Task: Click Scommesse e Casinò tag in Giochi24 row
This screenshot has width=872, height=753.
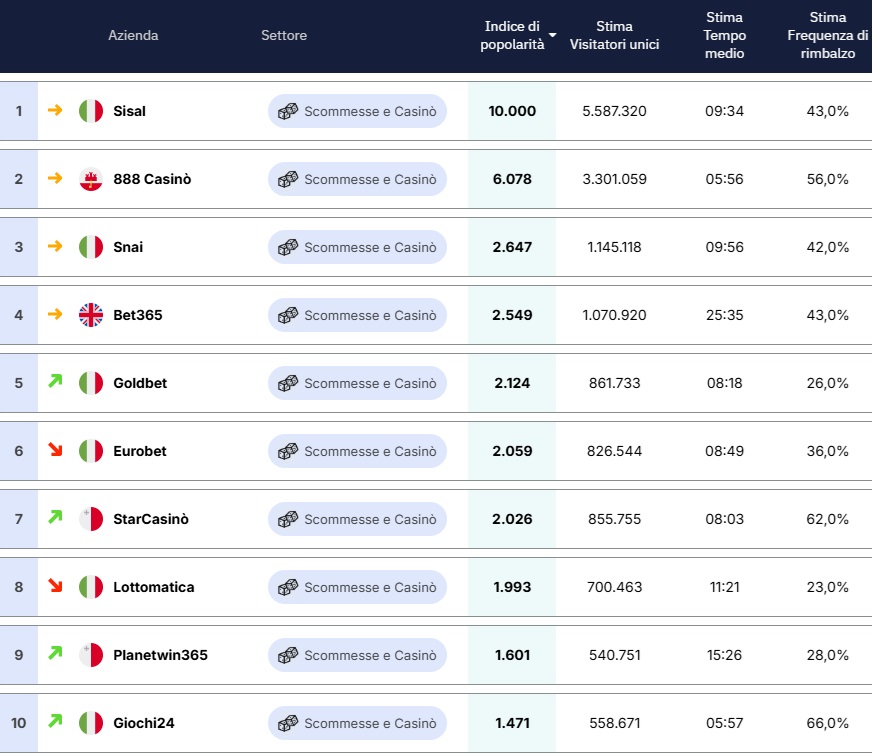Action: click(x=357, y=723)
